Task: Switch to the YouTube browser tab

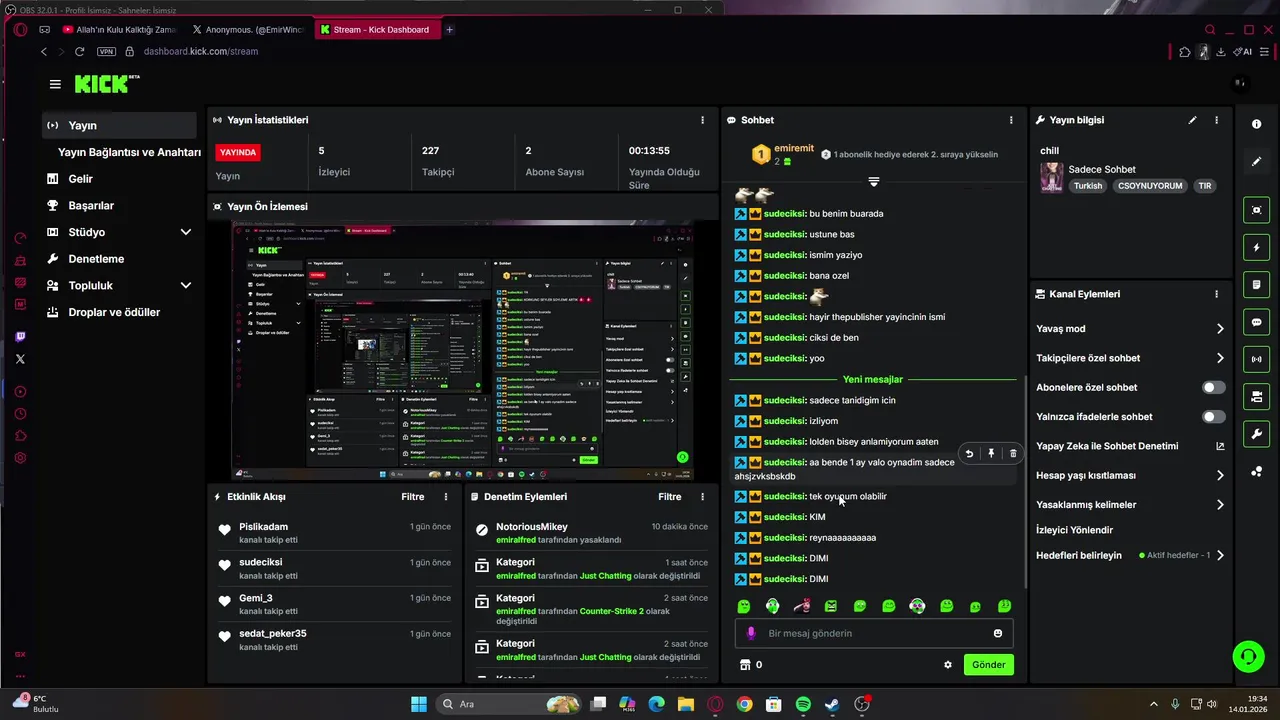Action: 120,30
